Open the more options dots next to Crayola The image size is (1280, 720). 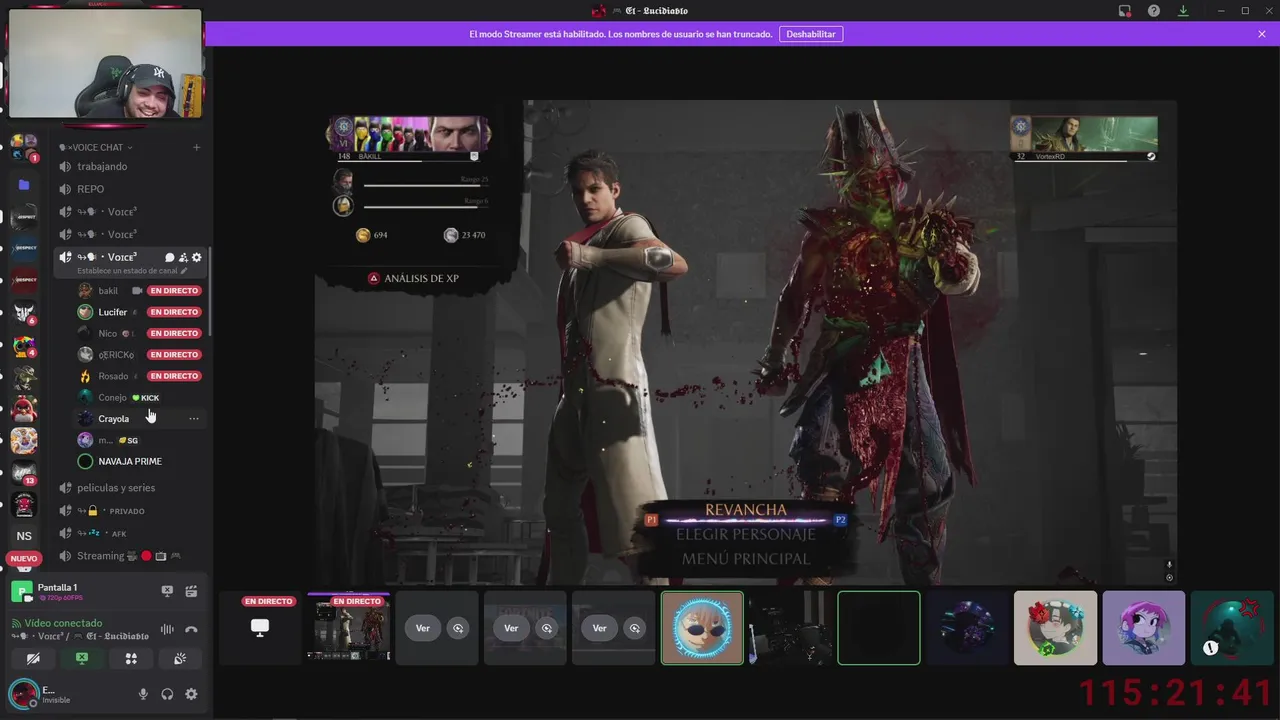click(x=194, y=419)
